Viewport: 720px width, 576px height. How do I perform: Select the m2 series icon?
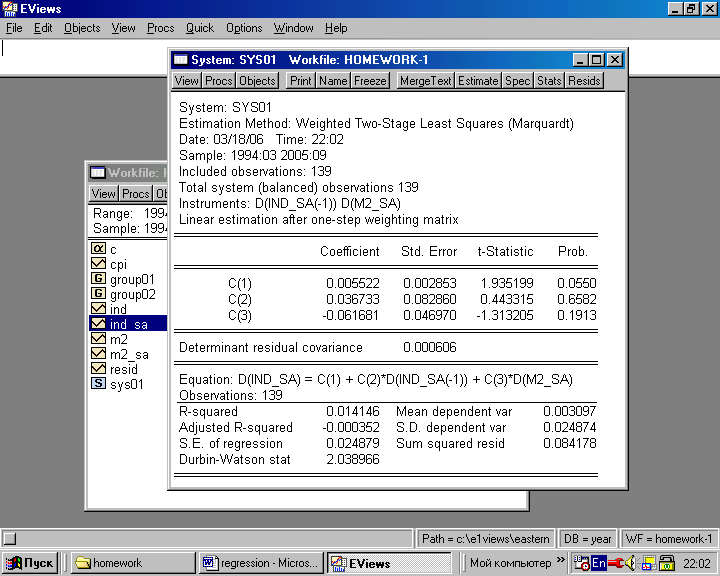click(x=98, y=339)
